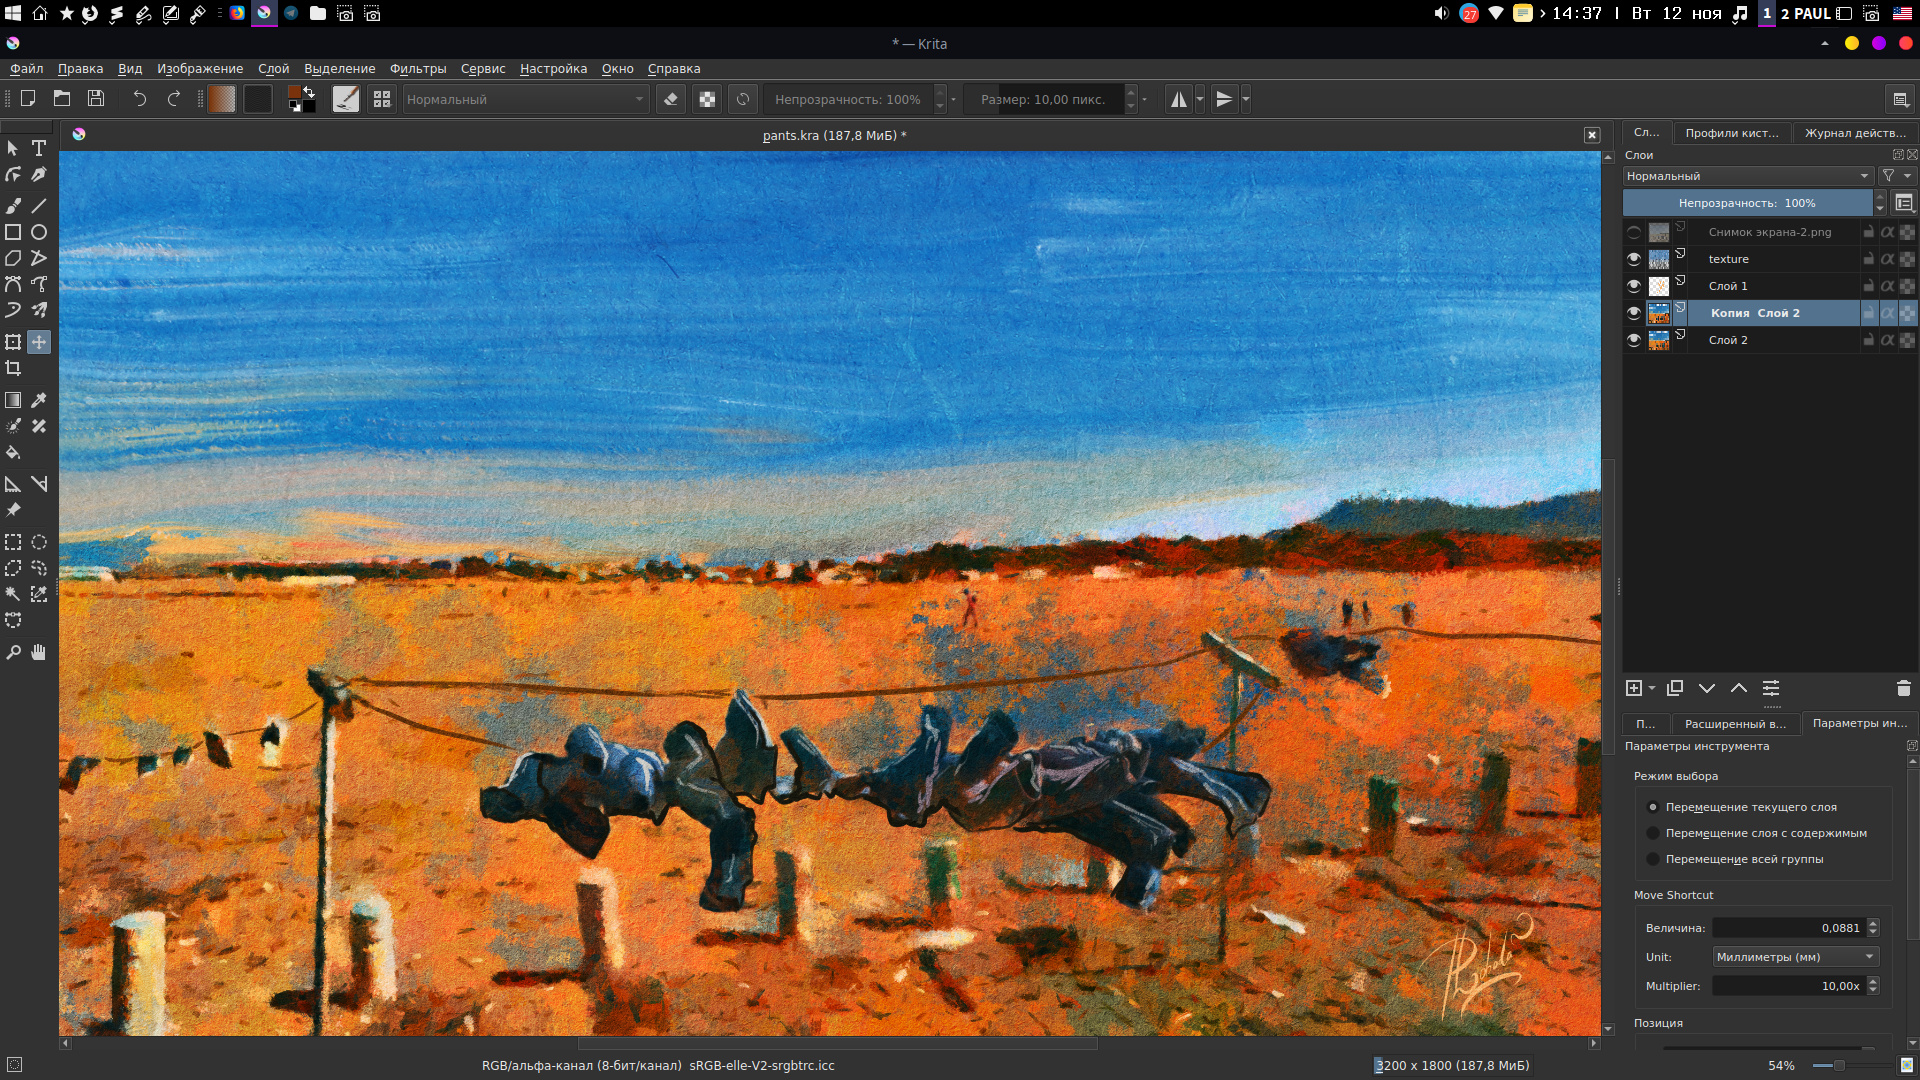Image resolution: width=1920 pixels, height=1080 pixels.
Task: Select the 'Слой 2' layer row
Action: [1770, 340]
